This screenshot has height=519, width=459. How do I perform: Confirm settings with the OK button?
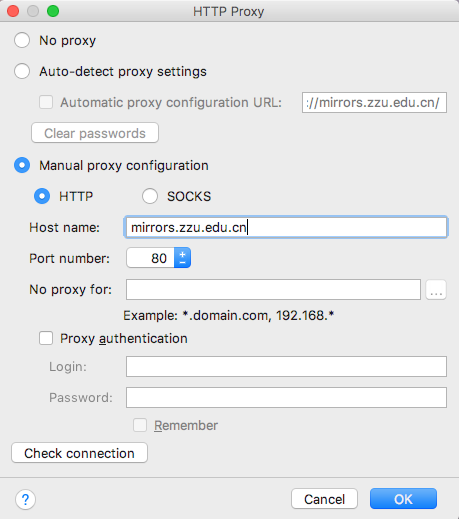click(x=403, y=499)
